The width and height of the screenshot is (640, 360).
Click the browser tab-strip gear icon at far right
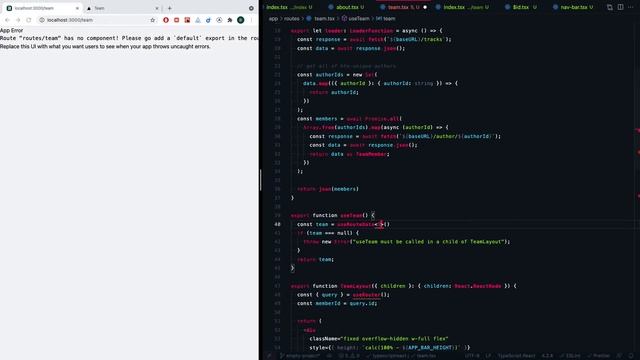(251, 8)
